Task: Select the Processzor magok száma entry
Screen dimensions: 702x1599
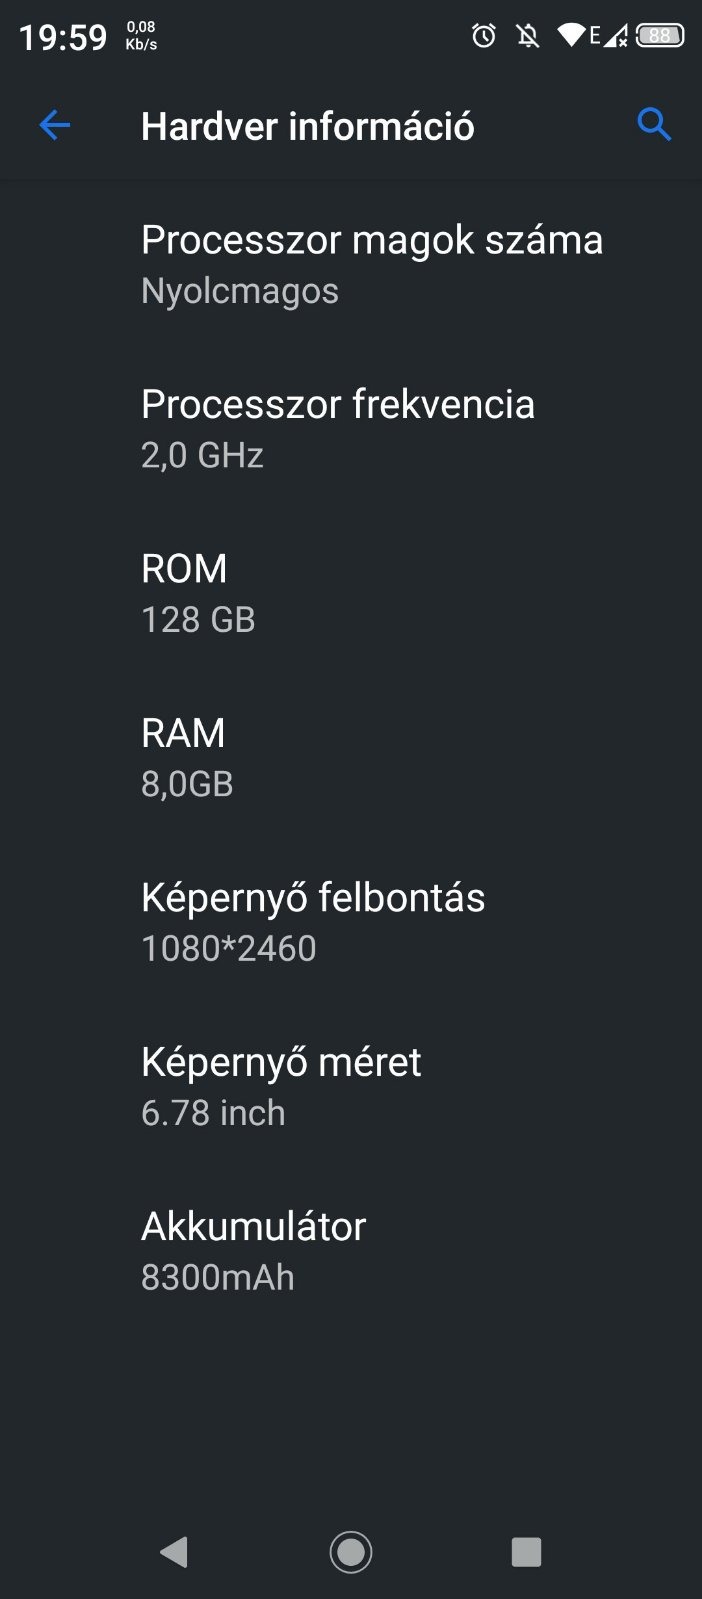Action: (x=371, y=264)
